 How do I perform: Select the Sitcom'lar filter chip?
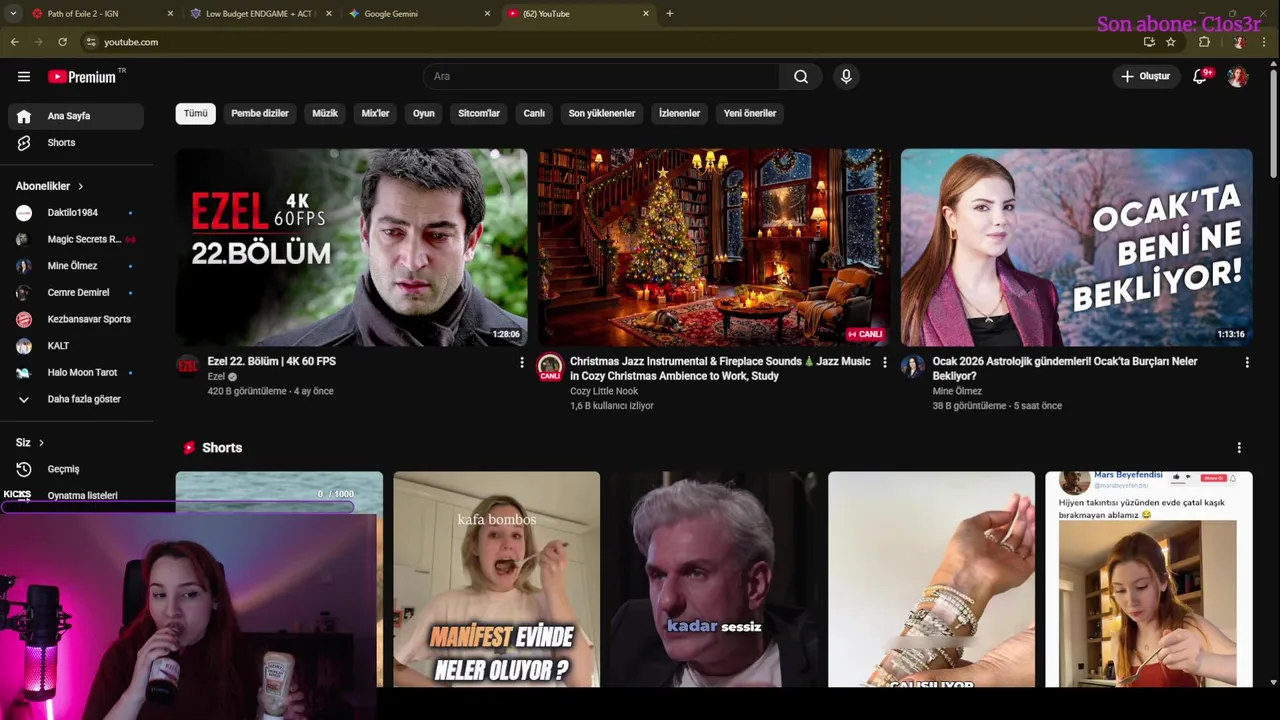pos(479,113)
